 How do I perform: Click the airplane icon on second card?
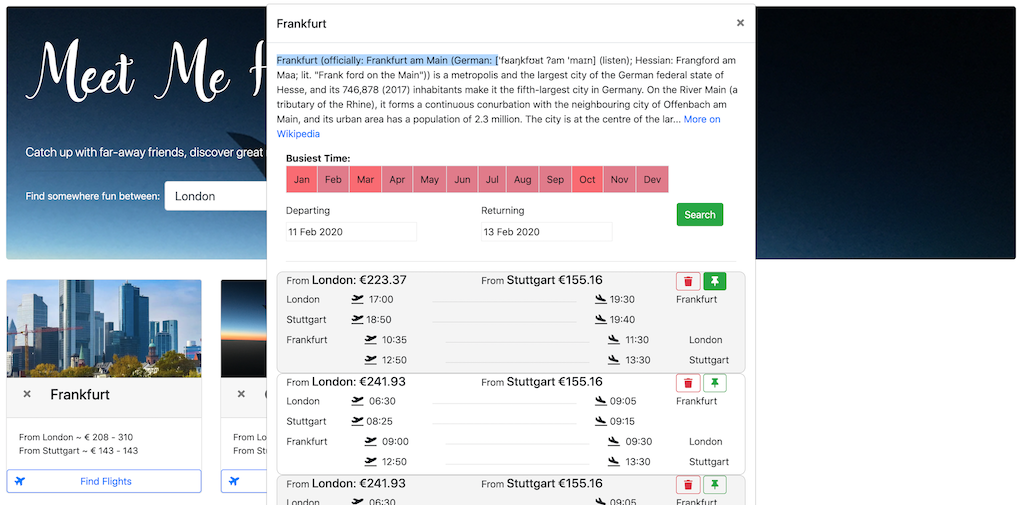(234, 481)
